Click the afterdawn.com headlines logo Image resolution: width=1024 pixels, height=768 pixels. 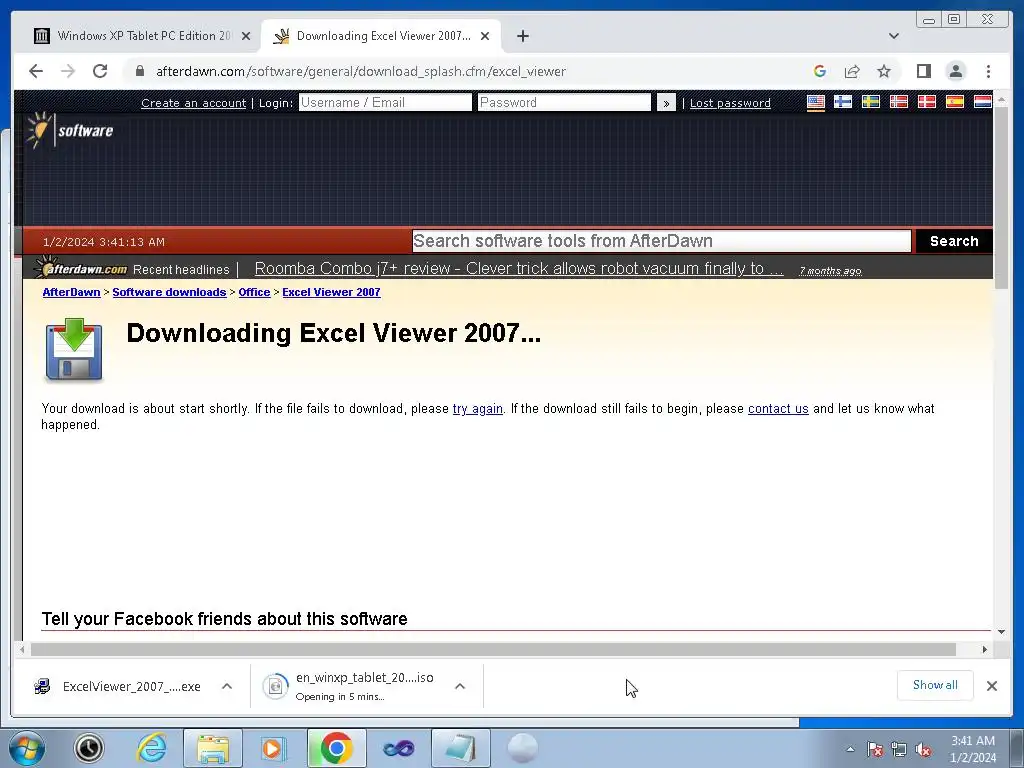point(81,268)
